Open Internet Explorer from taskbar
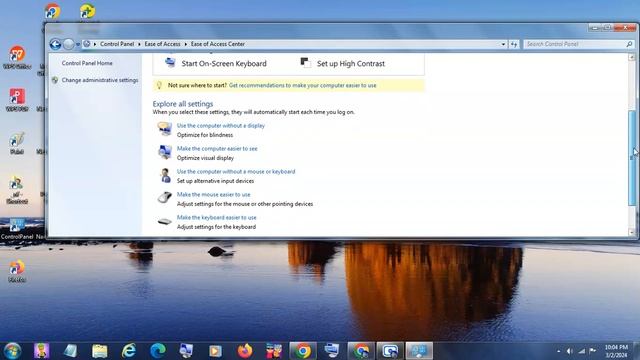The height and width of the screenshot is (360, 640). pyautogui.click(x=129, y=351)
